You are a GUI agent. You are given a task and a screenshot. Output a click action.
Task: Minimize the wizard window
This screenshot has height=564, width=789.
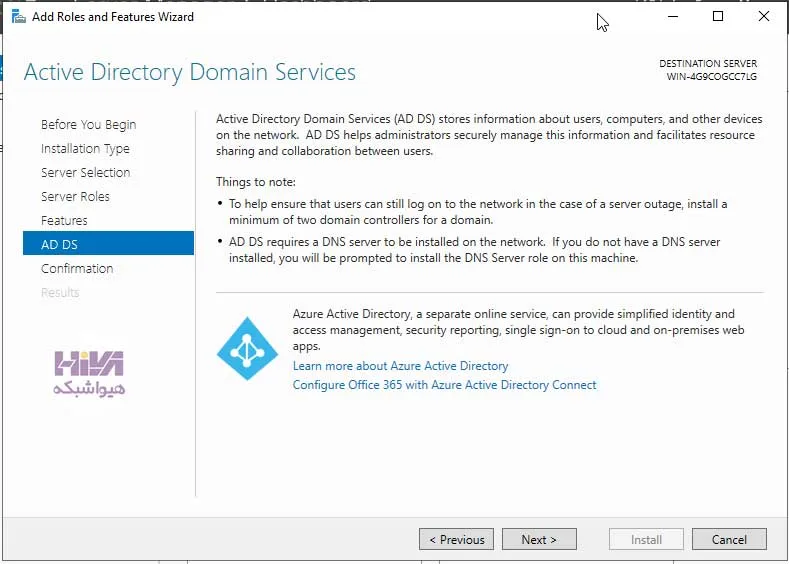pos(673,17)
